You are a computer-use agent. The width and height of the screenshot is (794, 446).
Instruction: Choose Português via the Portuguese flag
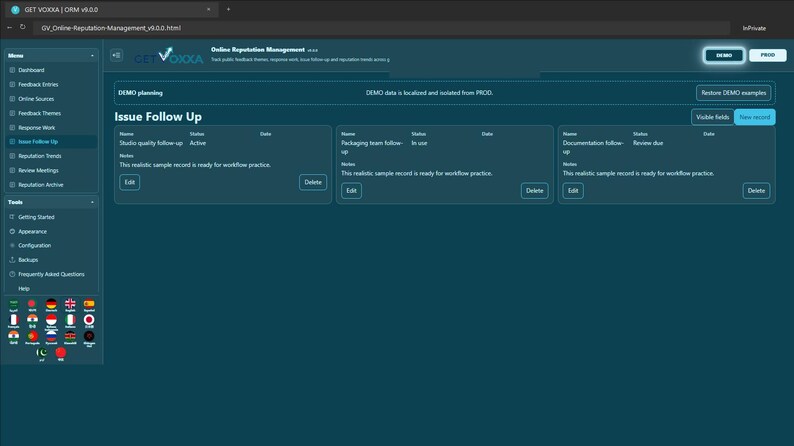(x=32, y=338)
